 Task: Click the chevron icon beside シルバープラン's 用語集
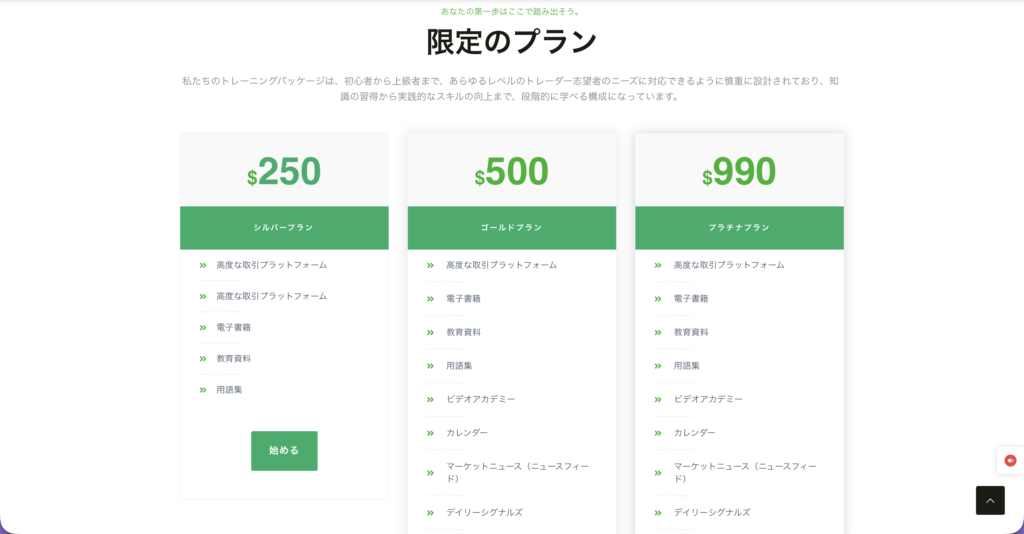203,390
